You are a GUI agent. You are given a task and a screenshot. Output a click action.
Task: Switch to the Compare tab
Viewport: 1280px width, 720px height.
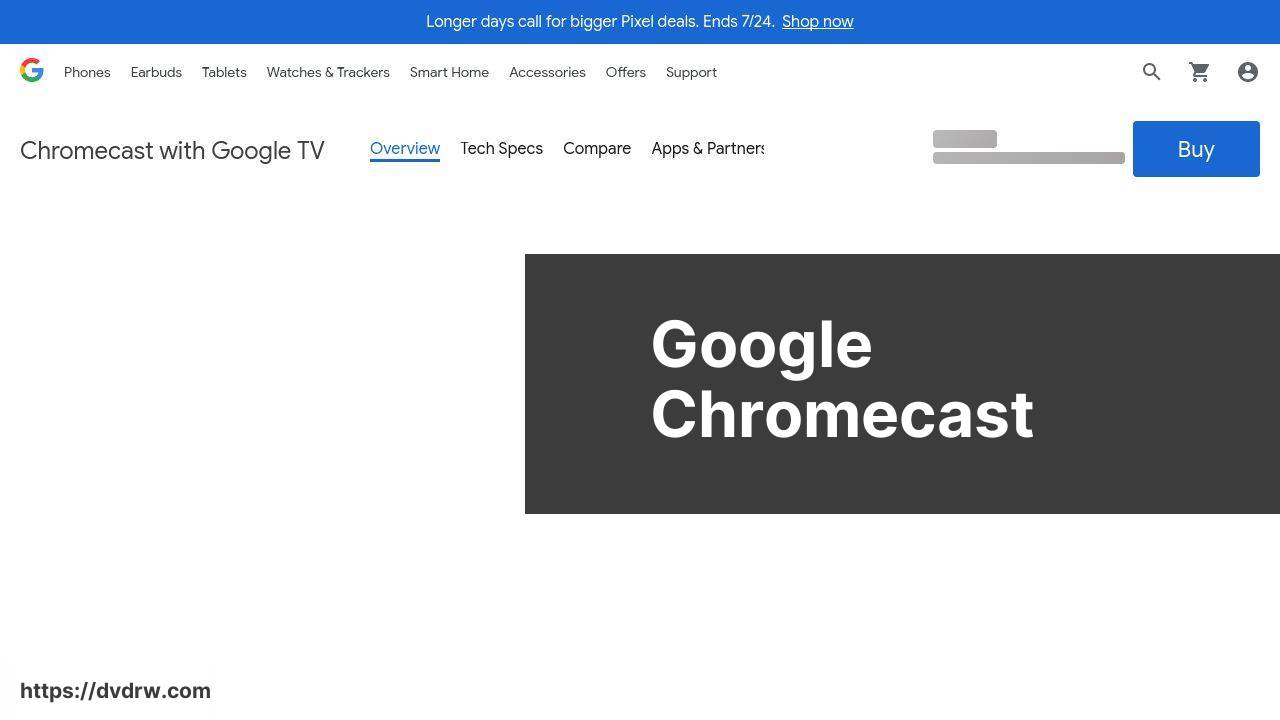(x=597, y=148)
